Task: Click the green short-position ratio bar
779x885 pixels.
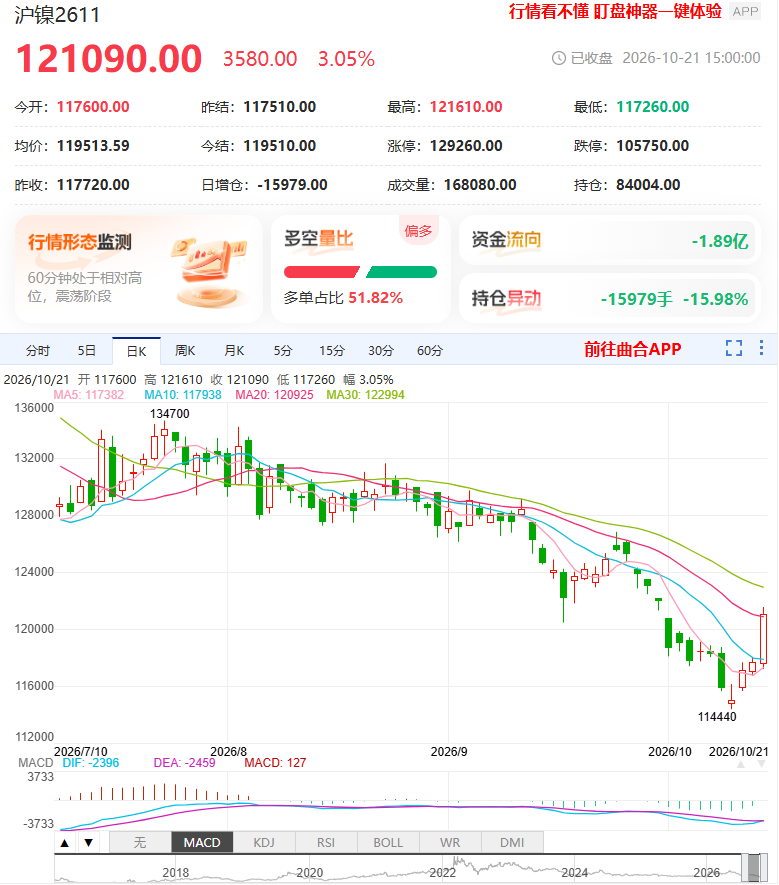Action: click(401, 272)
